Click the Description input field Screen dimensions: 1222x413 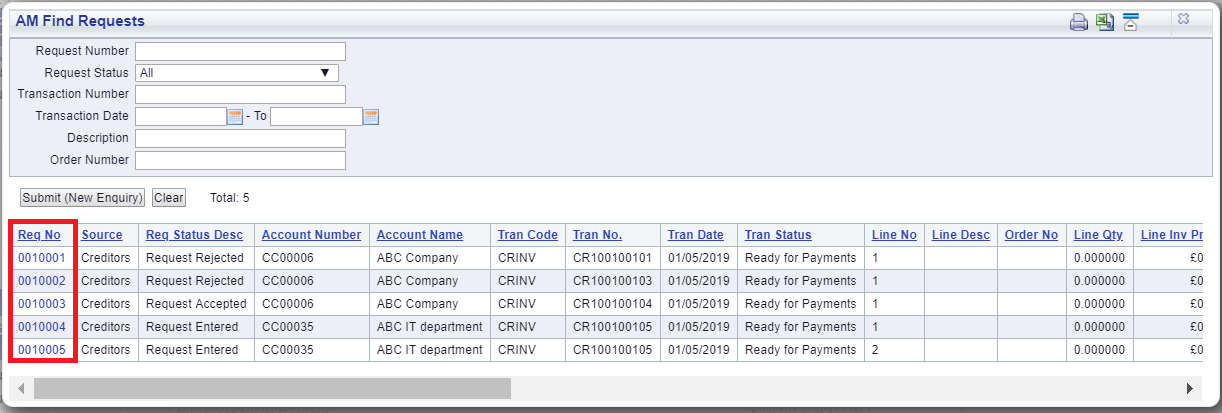(240, 138)
